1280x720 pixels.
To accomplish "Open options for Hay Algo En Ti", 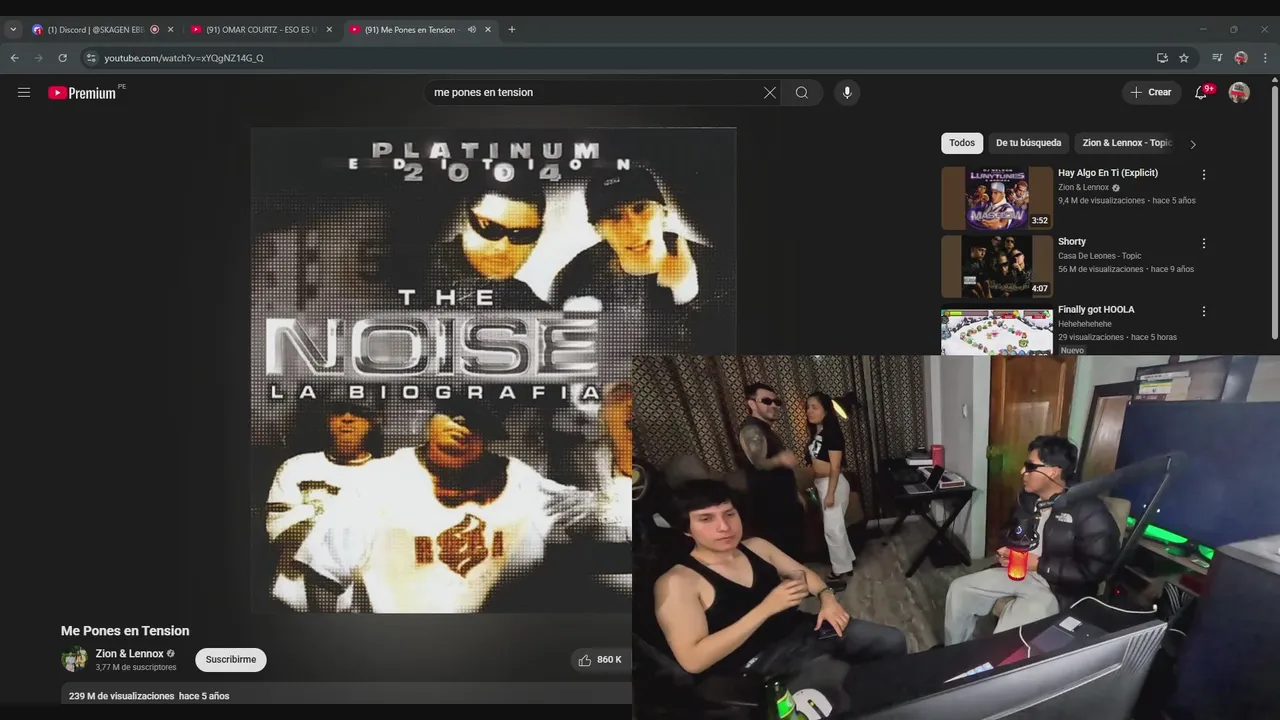I will (x=1204, y=174).
